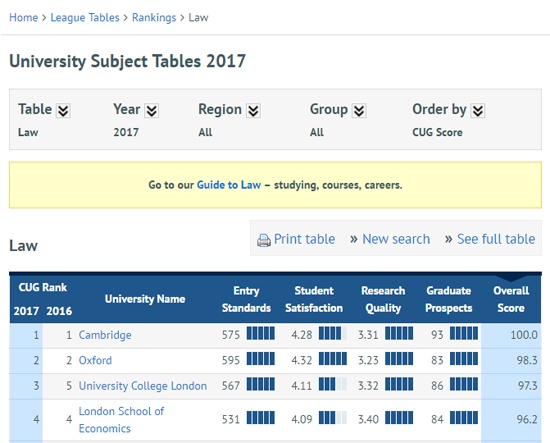This screenshot has height=443, width=550.
Task: Sort by Entry Standards column header
Action: pyautogui.click(x=246, y=299)
